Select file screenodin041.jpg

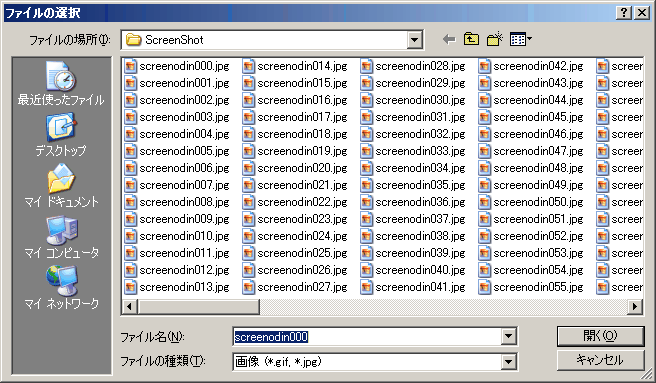[413, 287]
